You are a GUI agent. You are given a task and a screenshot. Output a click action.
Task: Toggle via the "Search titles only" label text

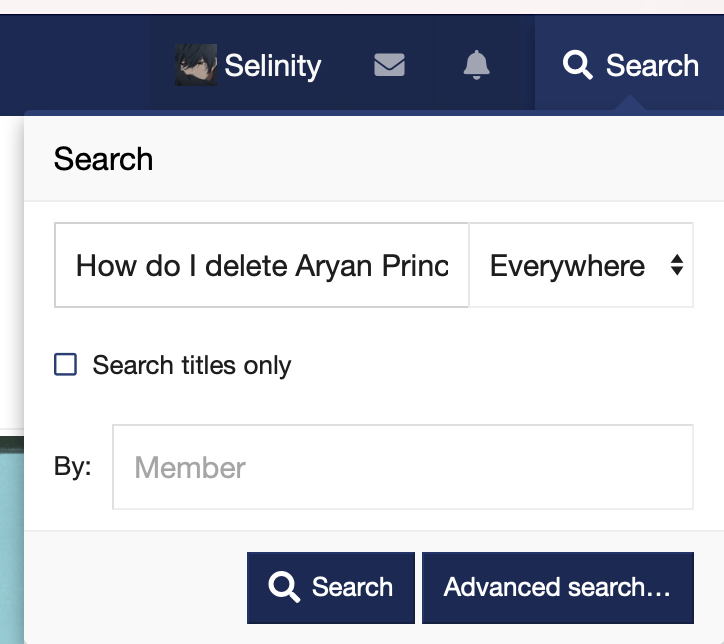click(x=192, y=366)
